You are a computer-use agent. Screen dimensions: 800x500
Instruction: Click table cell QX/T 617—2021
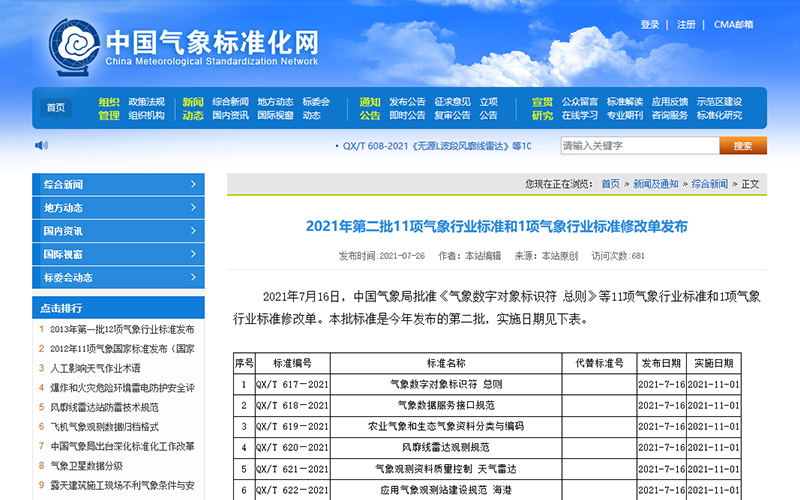click(x=292, y=384)
